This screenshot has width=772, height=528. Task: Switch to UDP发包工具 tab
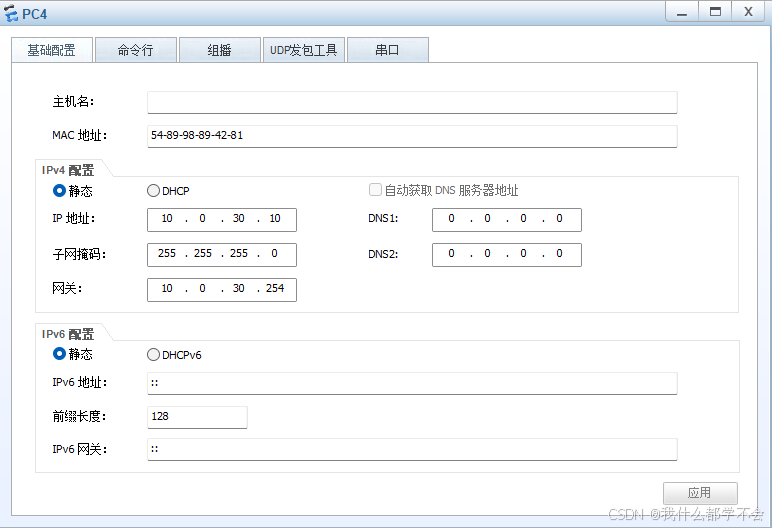pos(304,50)
